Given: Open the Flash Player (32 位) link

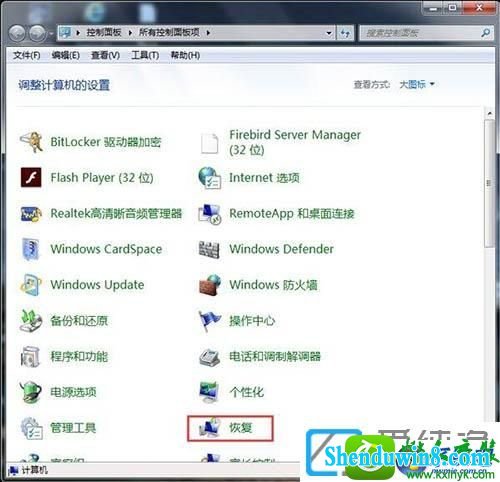Looking at the screenshot, I should [102, 178].
